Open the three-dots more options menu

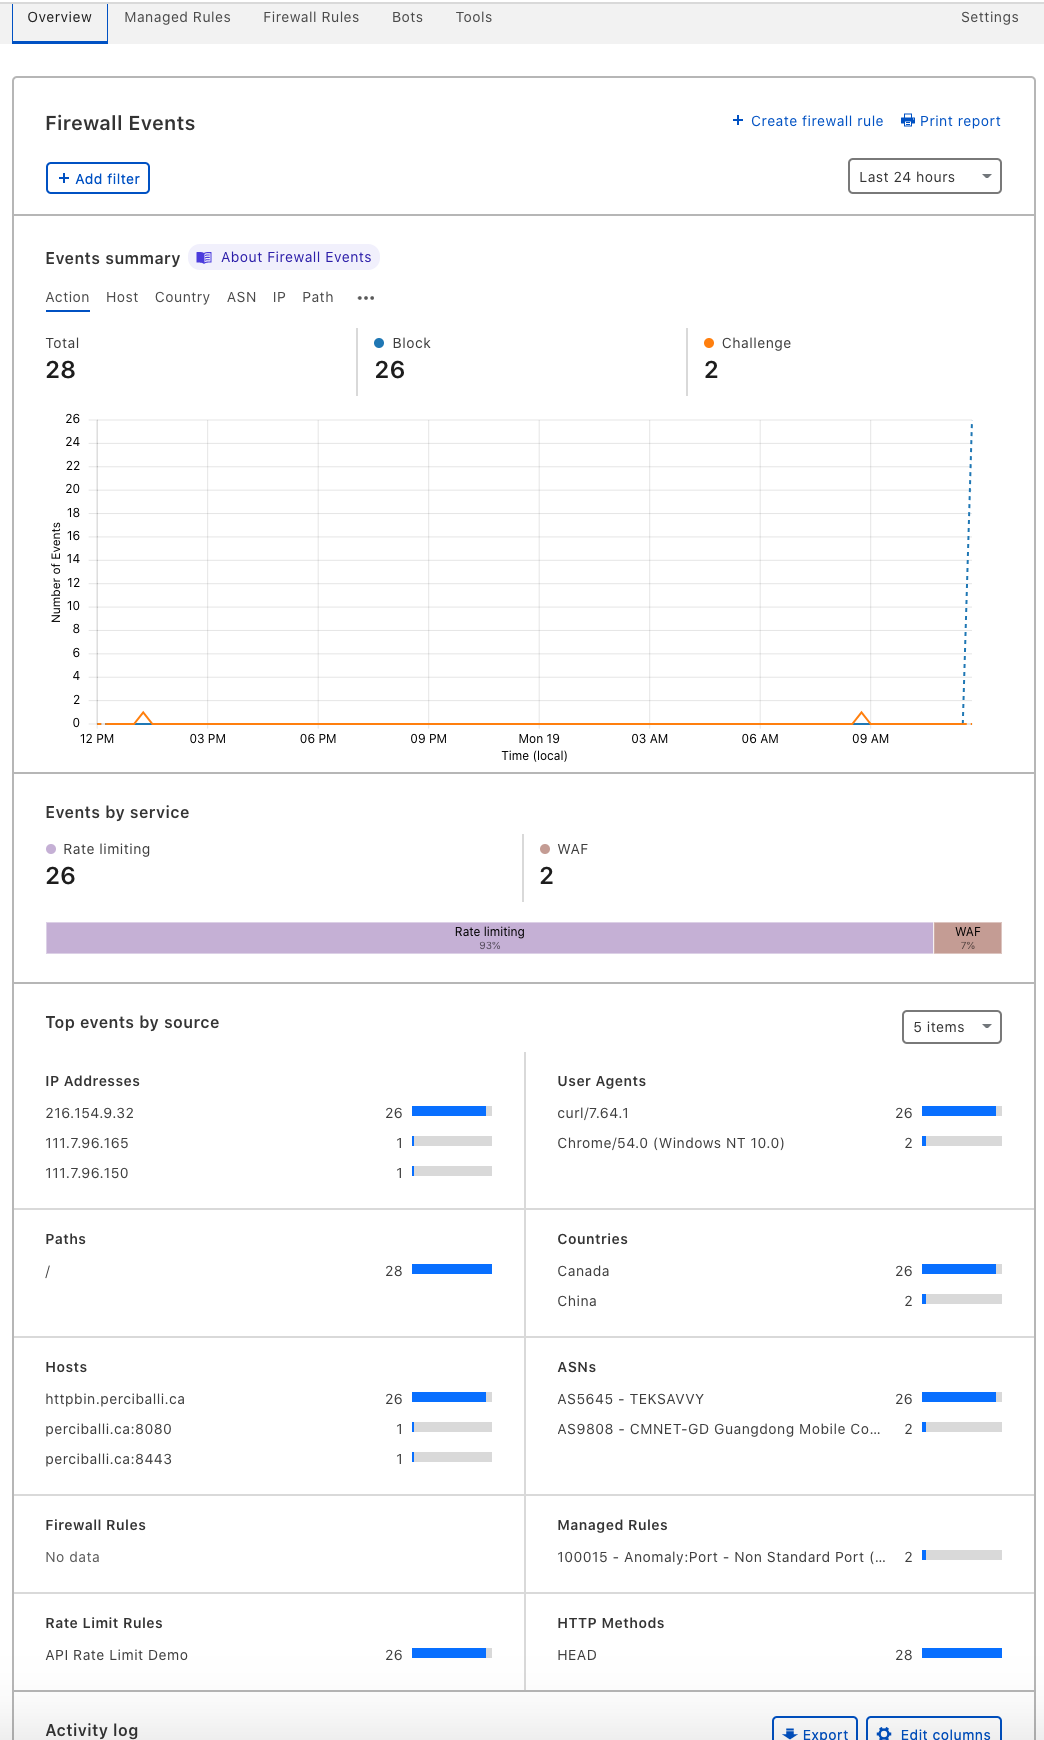(x=366, y=298)
